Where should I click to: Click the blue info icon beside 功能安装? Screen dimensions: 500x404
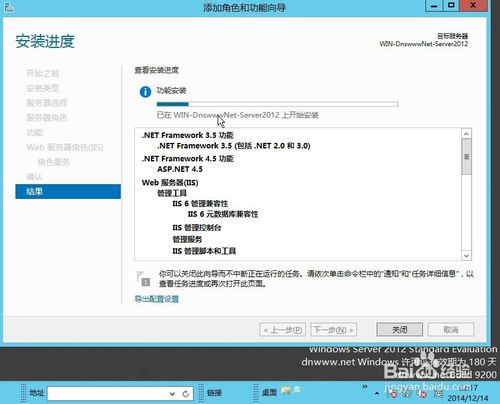tap(145, 92)
